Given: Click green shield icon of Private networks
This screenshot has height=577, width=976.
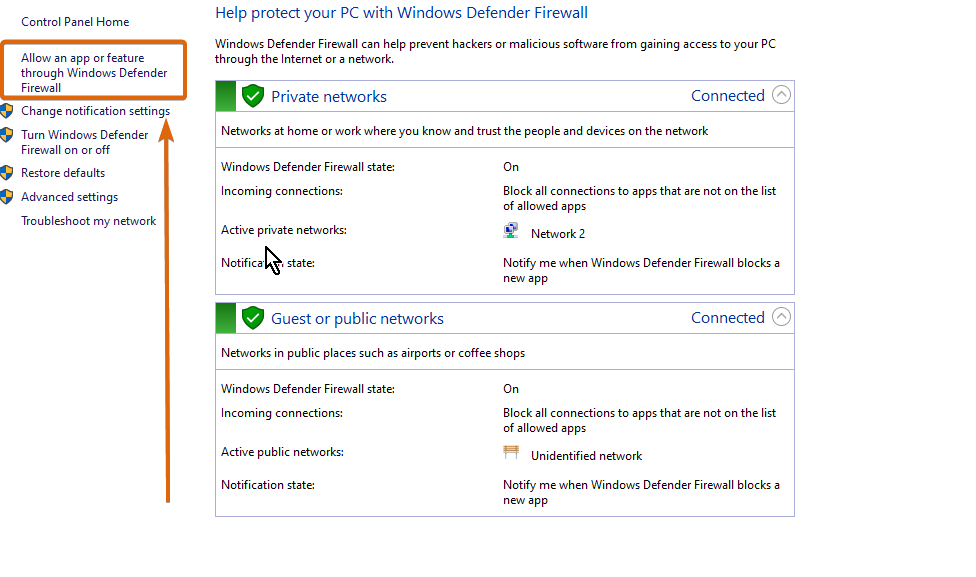Looking at the screenshot, I should click(253, 96).
